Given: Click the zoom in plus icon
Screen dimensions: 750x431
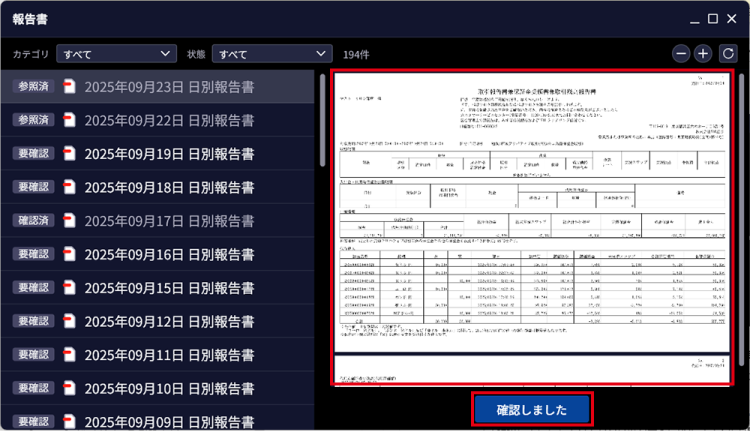Looking at the screenshot, I should (x=703, y=53).
